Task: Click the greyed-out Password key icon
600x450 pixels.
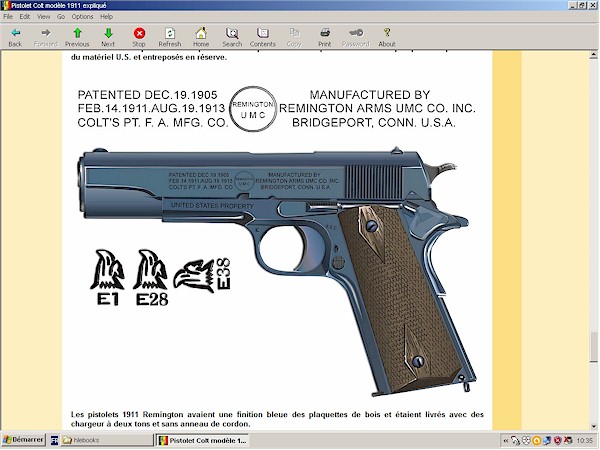Action: click(356, 37)
